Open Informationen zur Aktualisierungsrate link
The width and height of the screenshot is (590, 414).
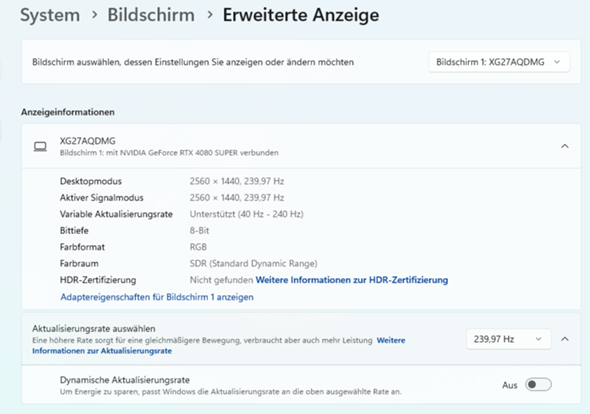(102, 351)
